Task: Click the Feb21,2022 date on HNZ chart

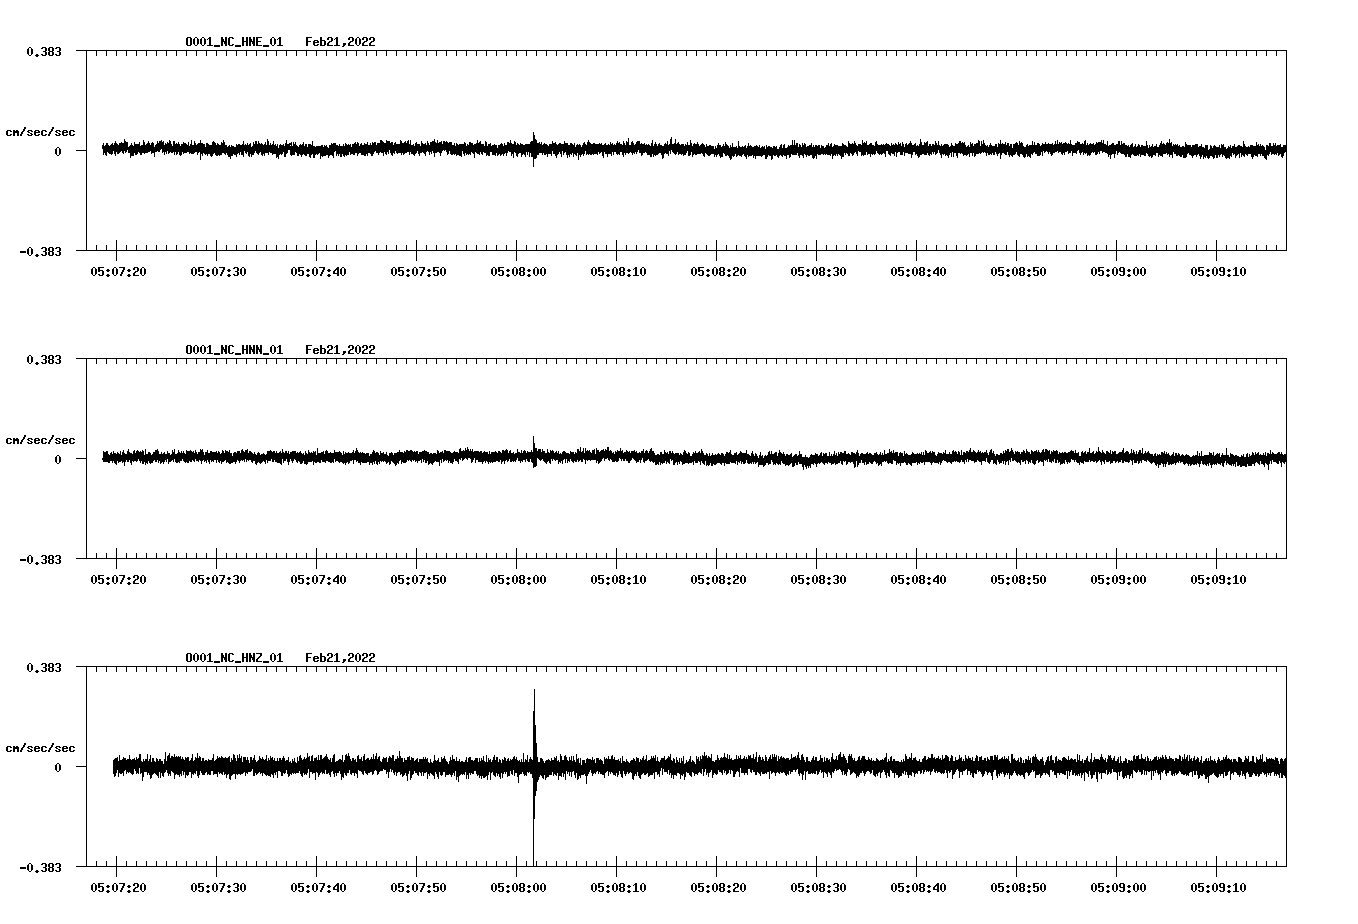Action: (340, 658)
